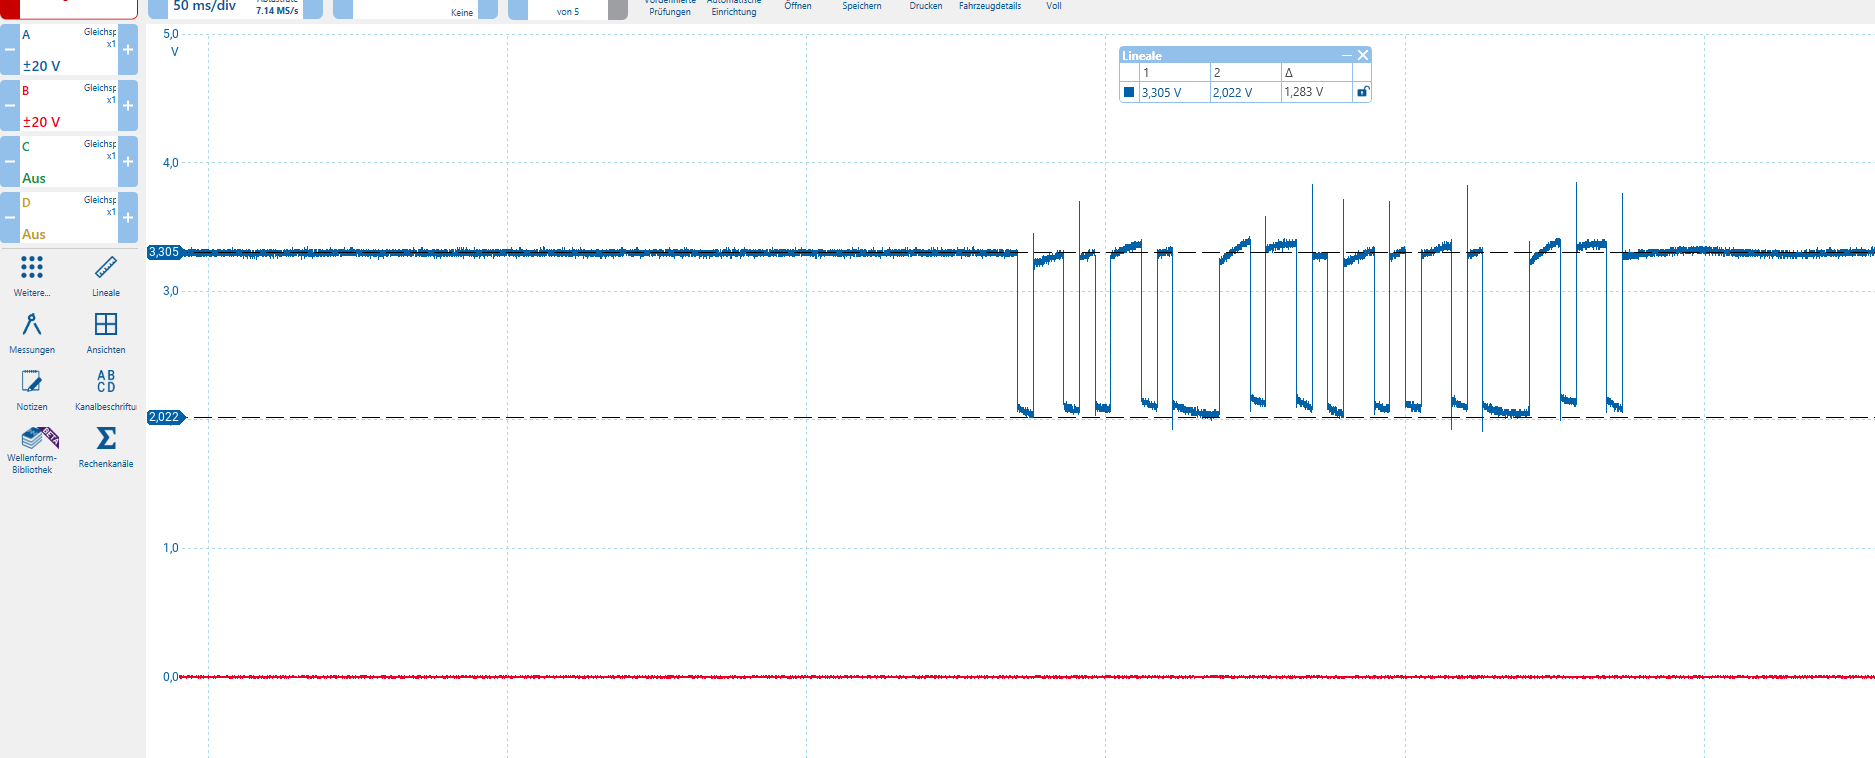Open channel A settings (±20 V)

(68, 49)
